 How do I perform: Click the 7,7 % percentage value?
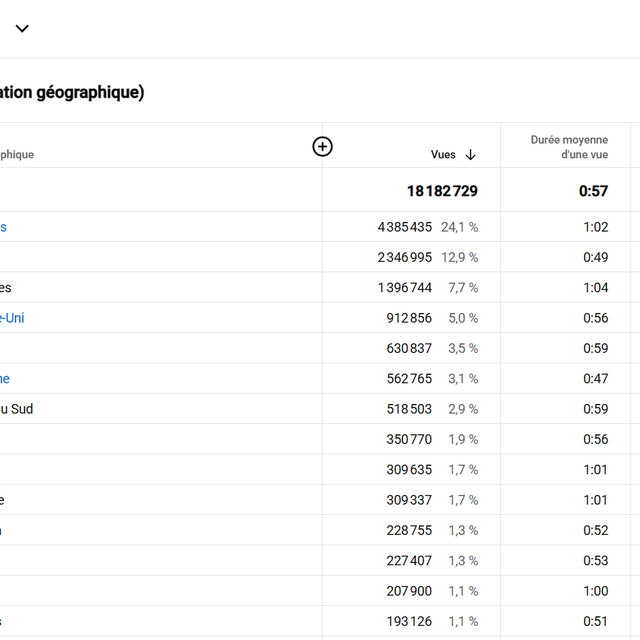[x=463, y=288]
